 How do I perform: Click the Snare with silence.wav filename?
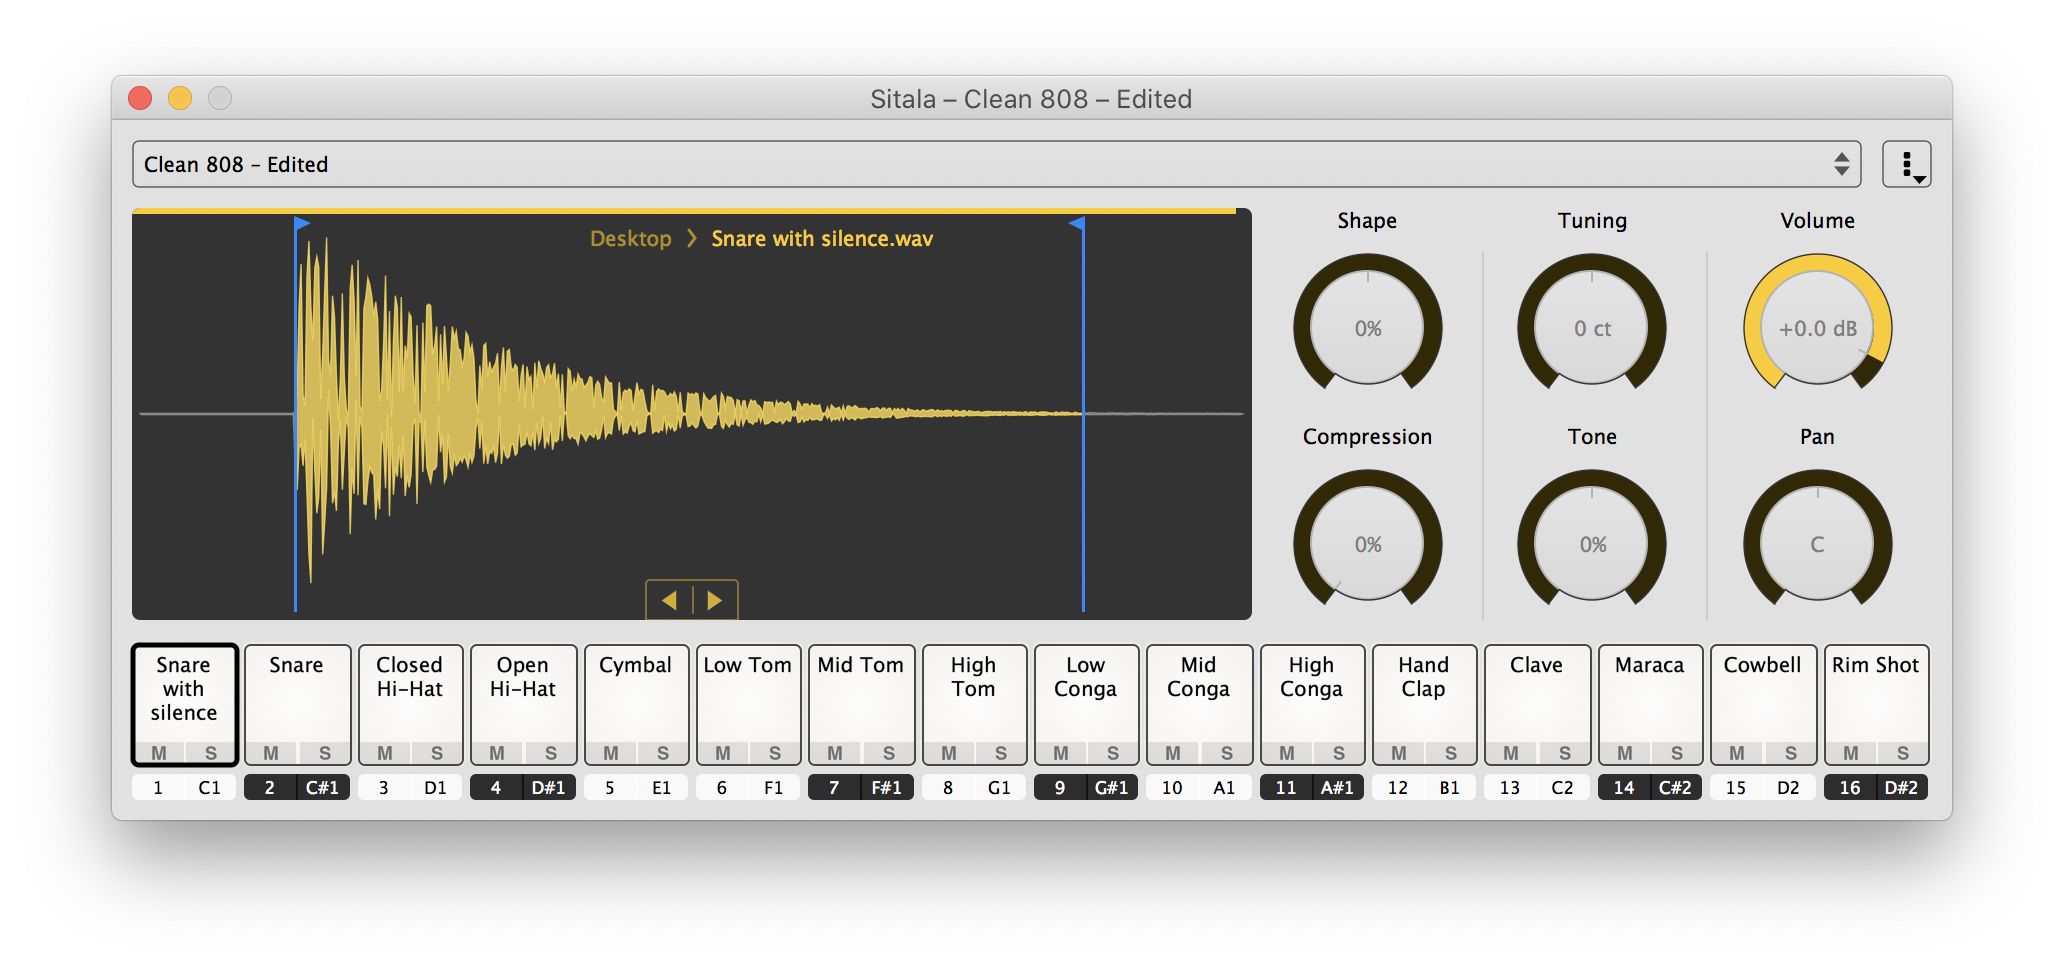tap(821, 238)
